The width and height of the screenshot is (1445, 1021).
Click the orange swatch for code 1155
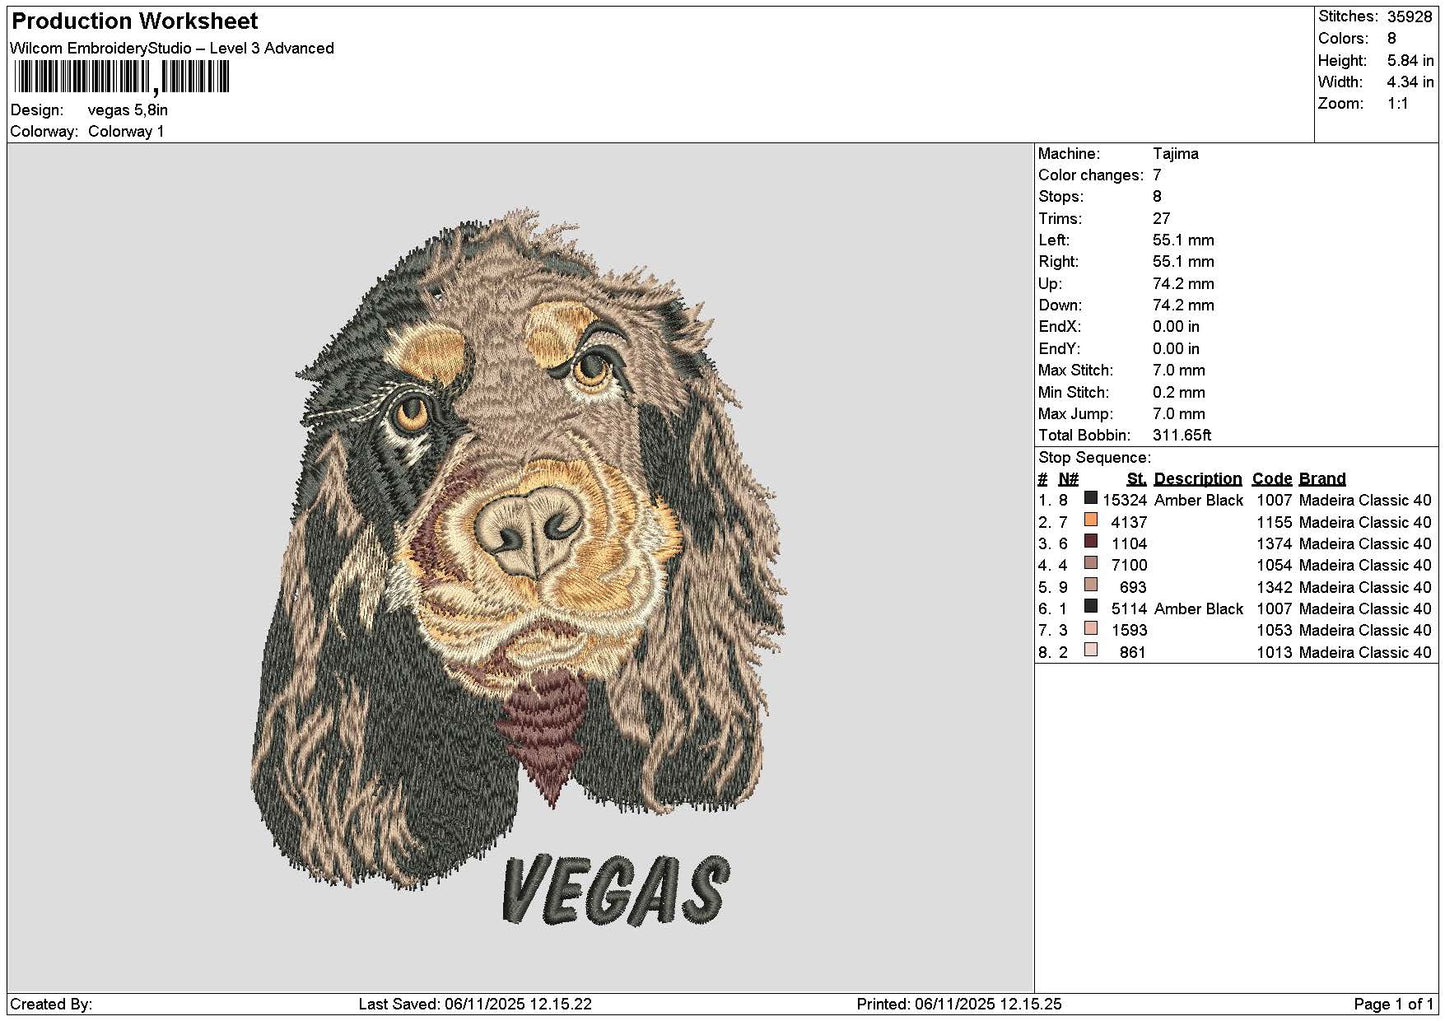[1090, 520]
